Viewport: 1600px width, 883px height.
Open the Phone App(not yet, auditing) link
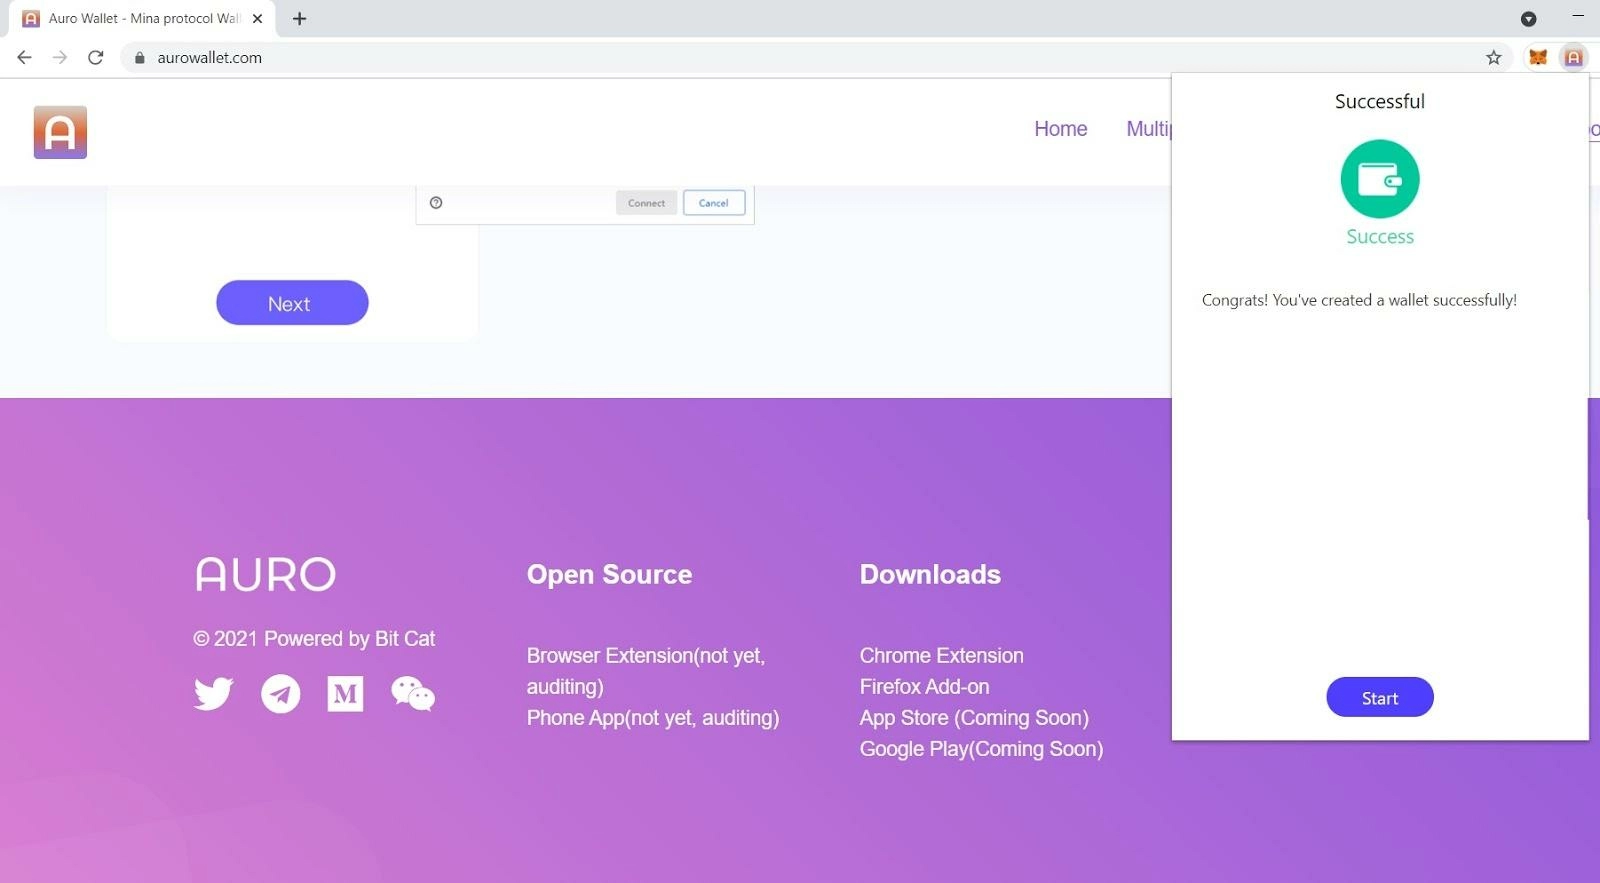[653, 718]
